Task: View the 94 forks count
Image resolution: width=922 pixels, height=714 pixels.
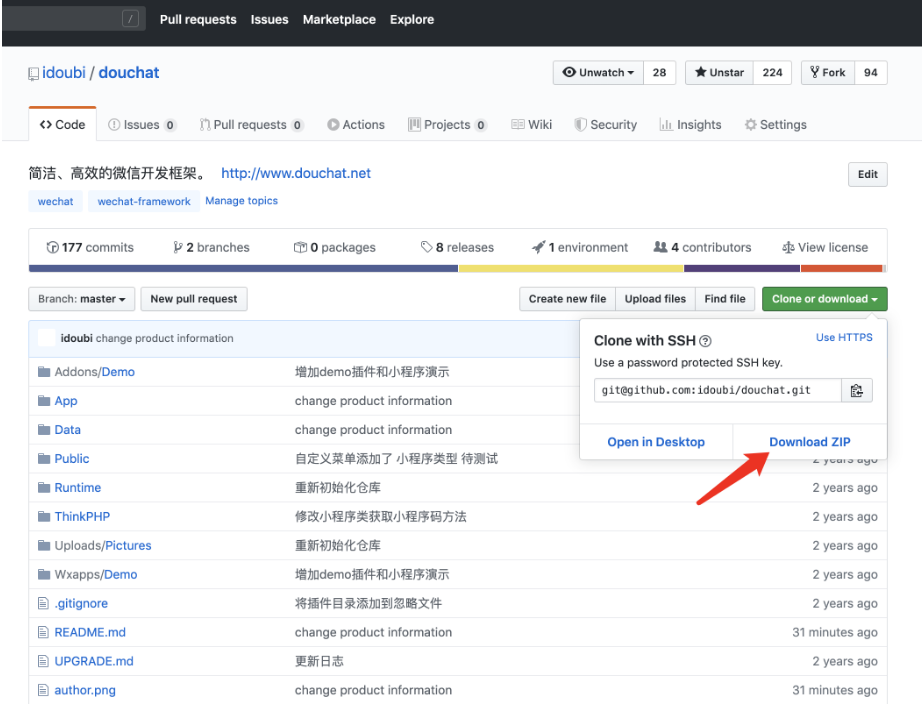Action: point(870,72)
